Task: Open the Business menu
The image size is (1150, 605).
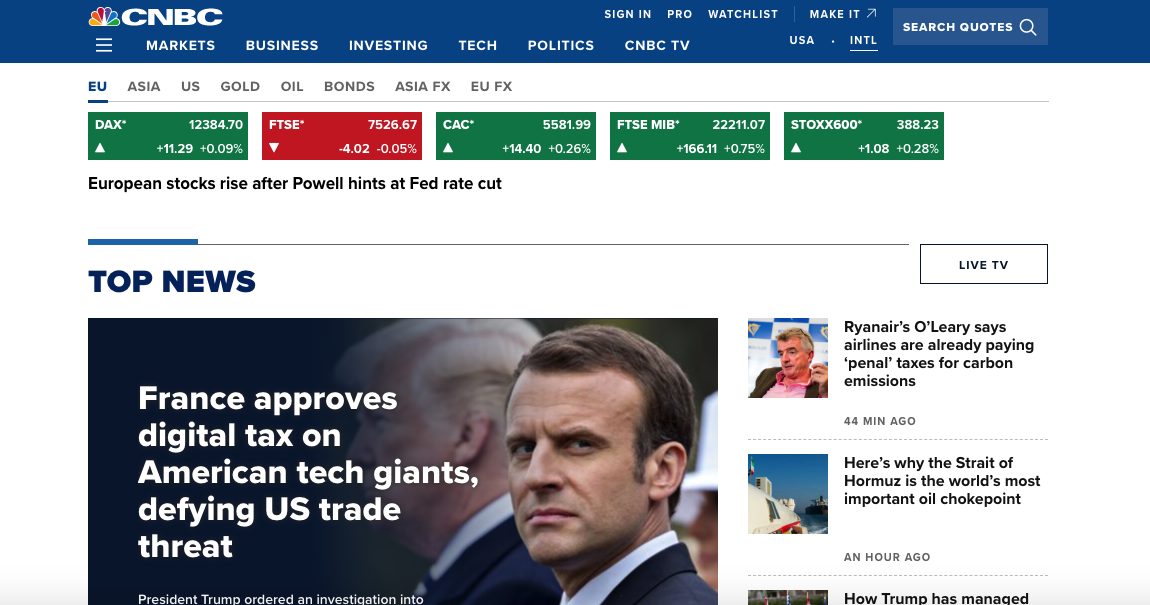Action: (282, 45)
